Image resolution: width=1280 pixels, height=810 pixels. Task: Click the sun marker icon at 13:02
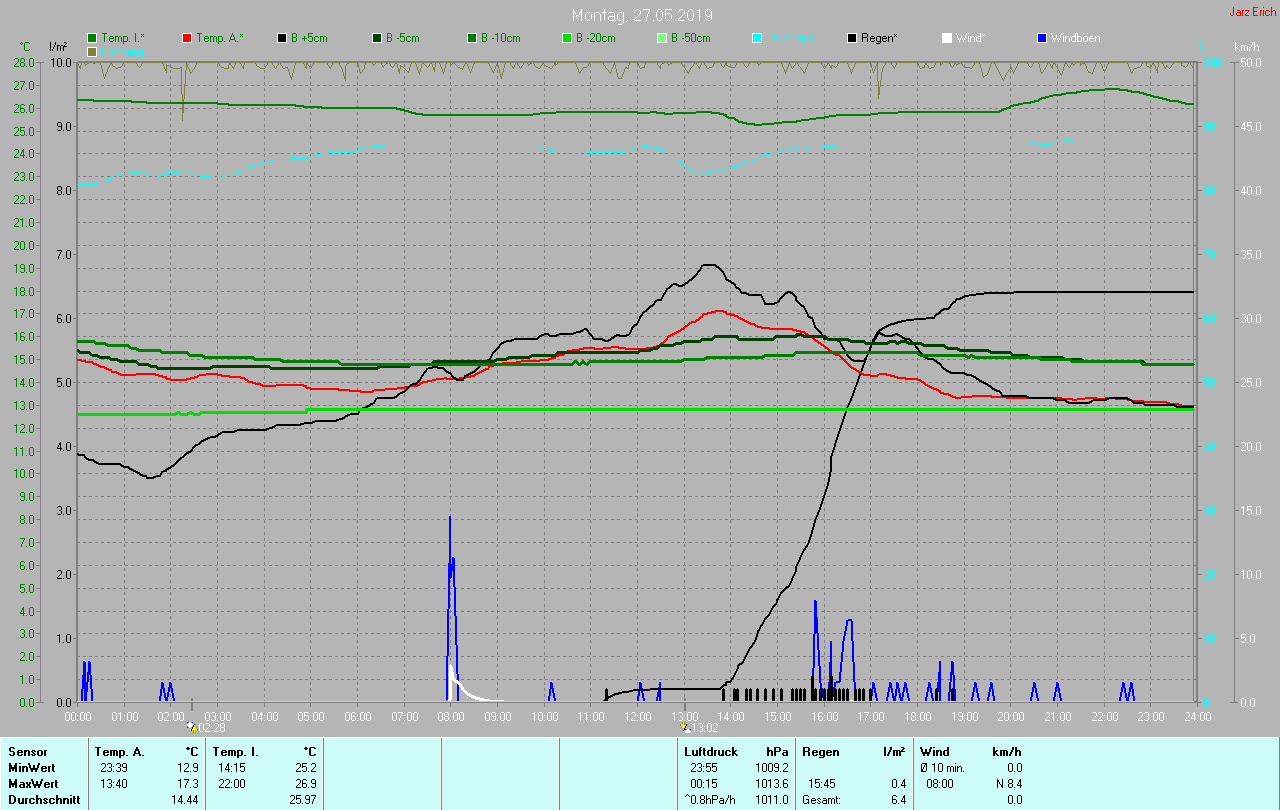point(685,728)
